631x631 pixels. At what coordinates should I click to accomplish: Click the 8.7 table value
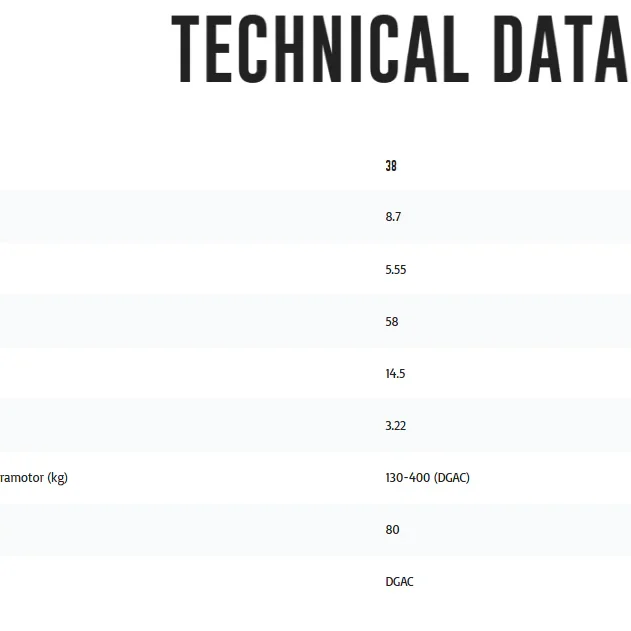393,217
